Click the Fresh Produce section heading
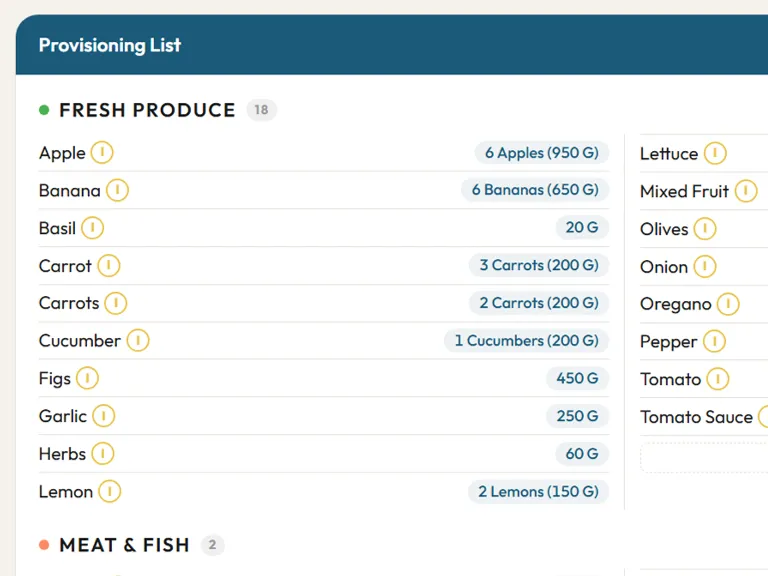Screen dimensions: 768x576 [147, 110]
